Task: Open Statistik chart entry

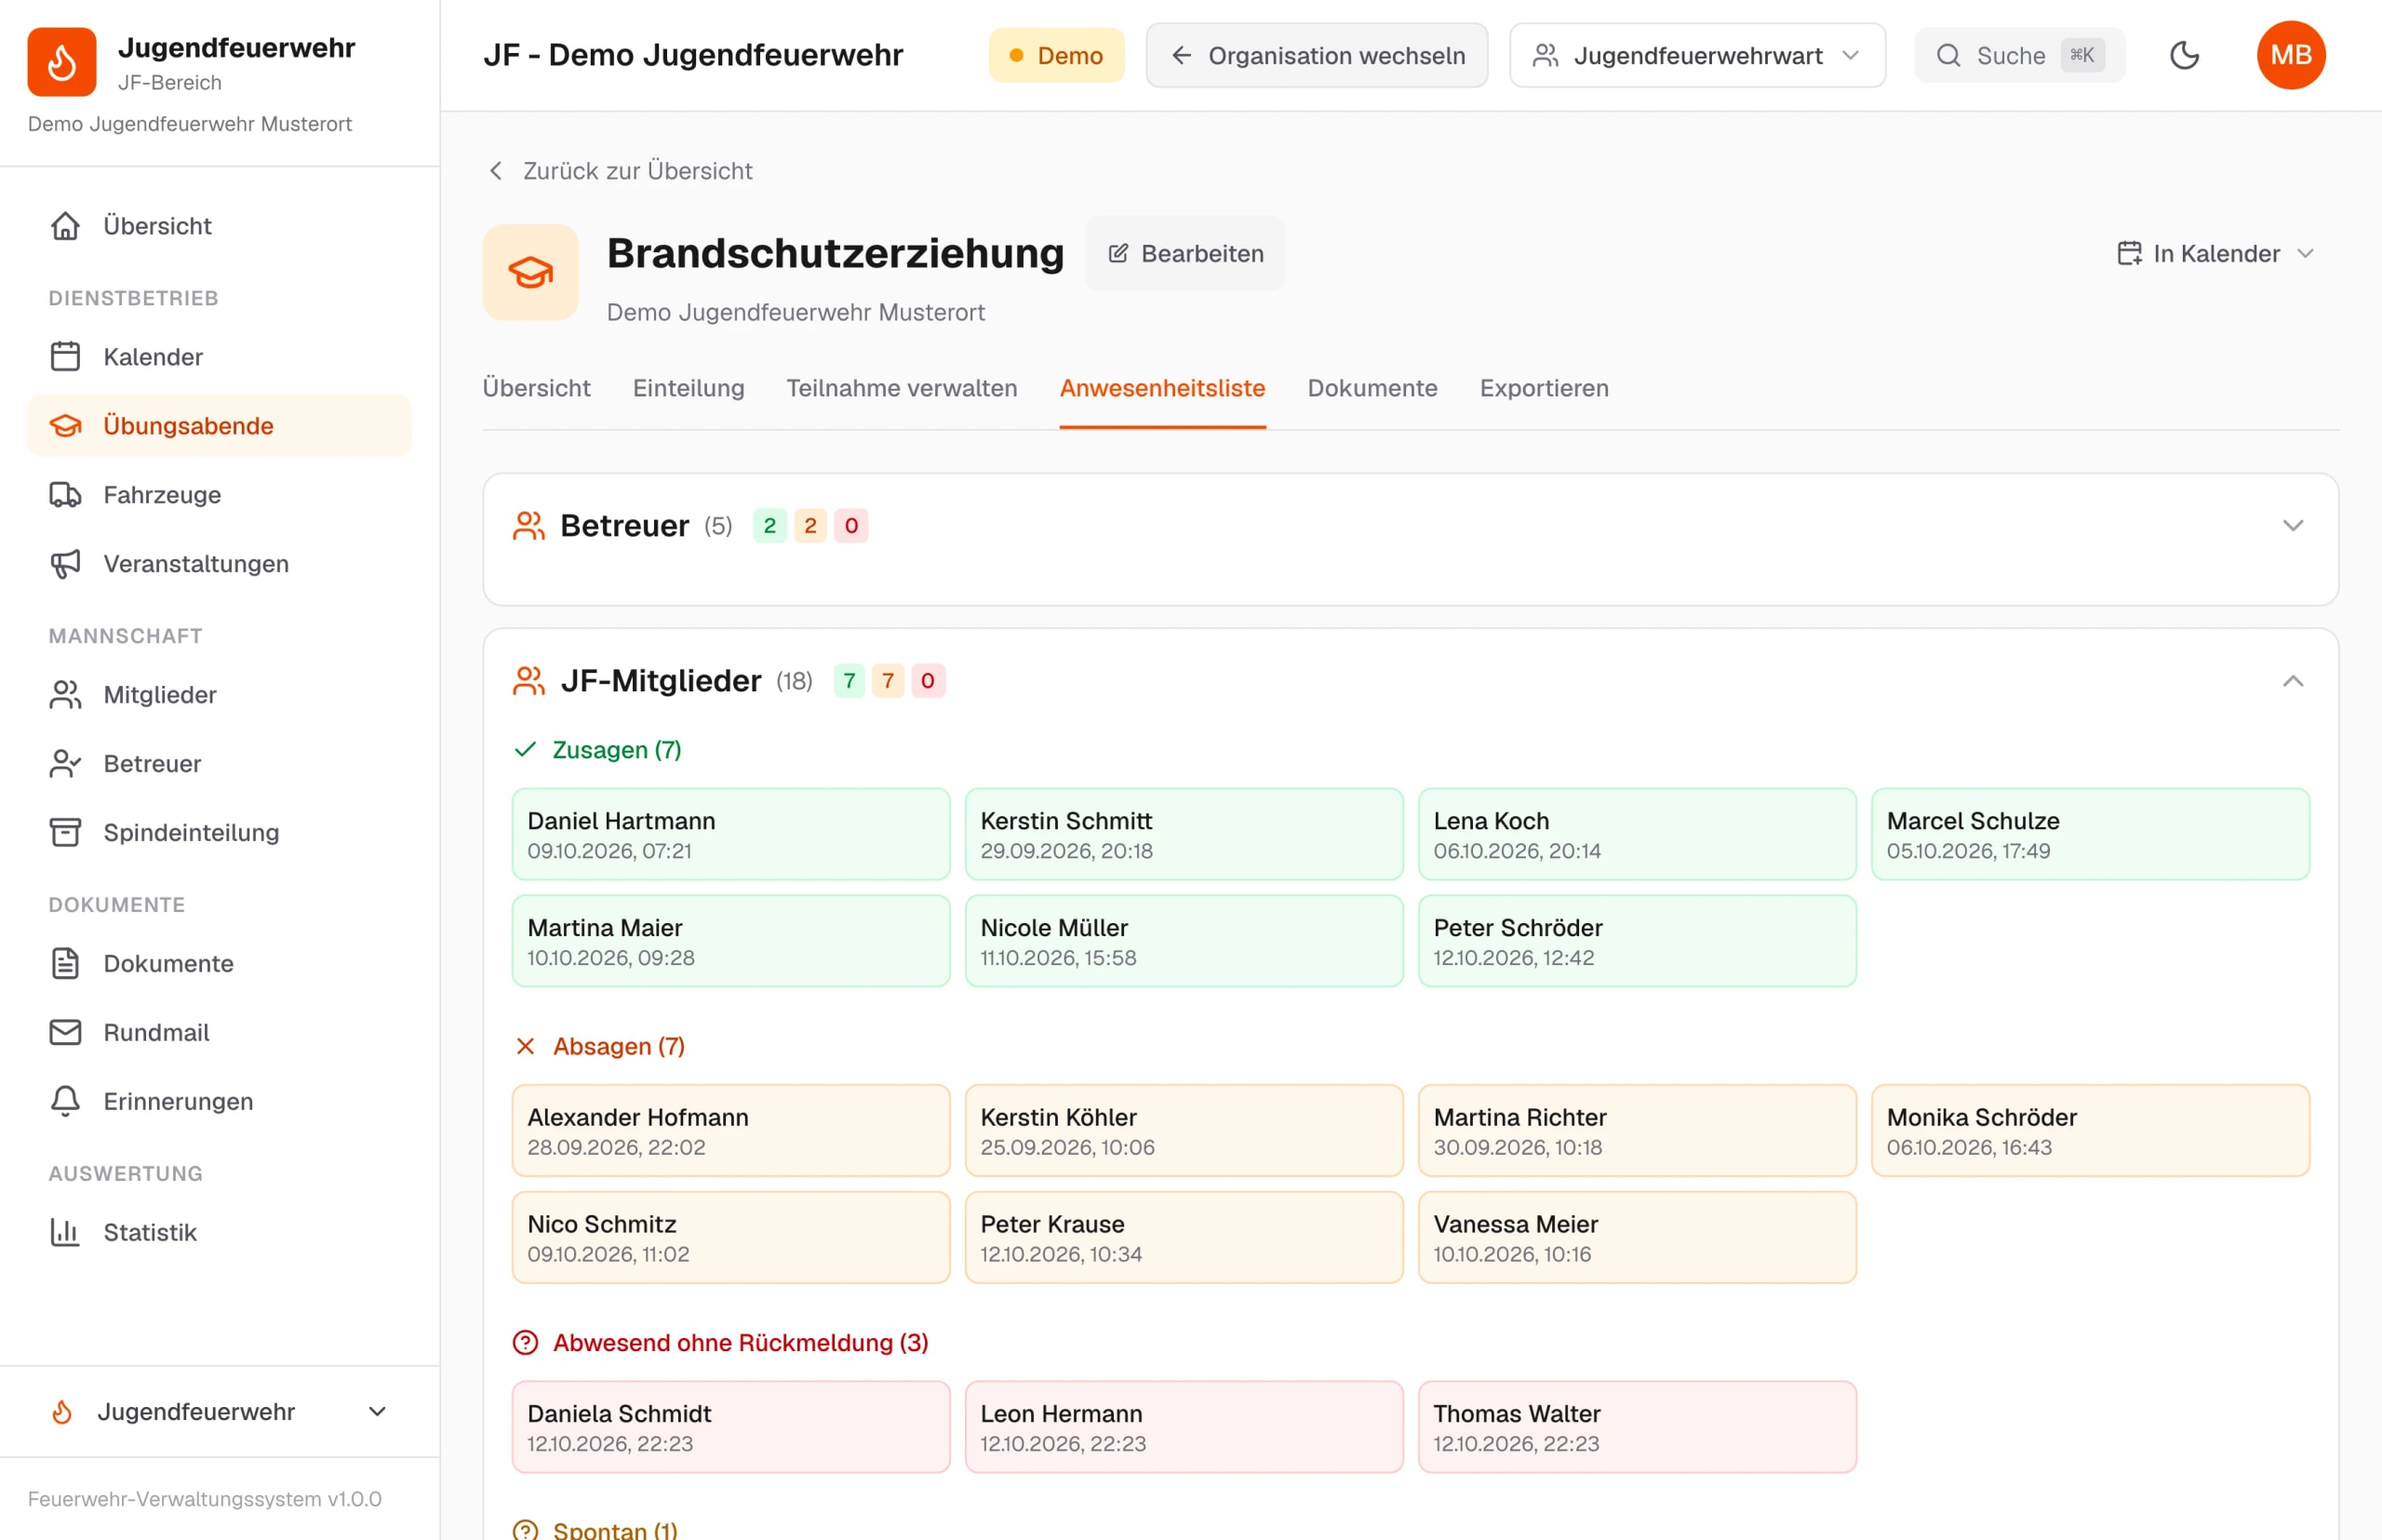Action: tap(219, 1233)
